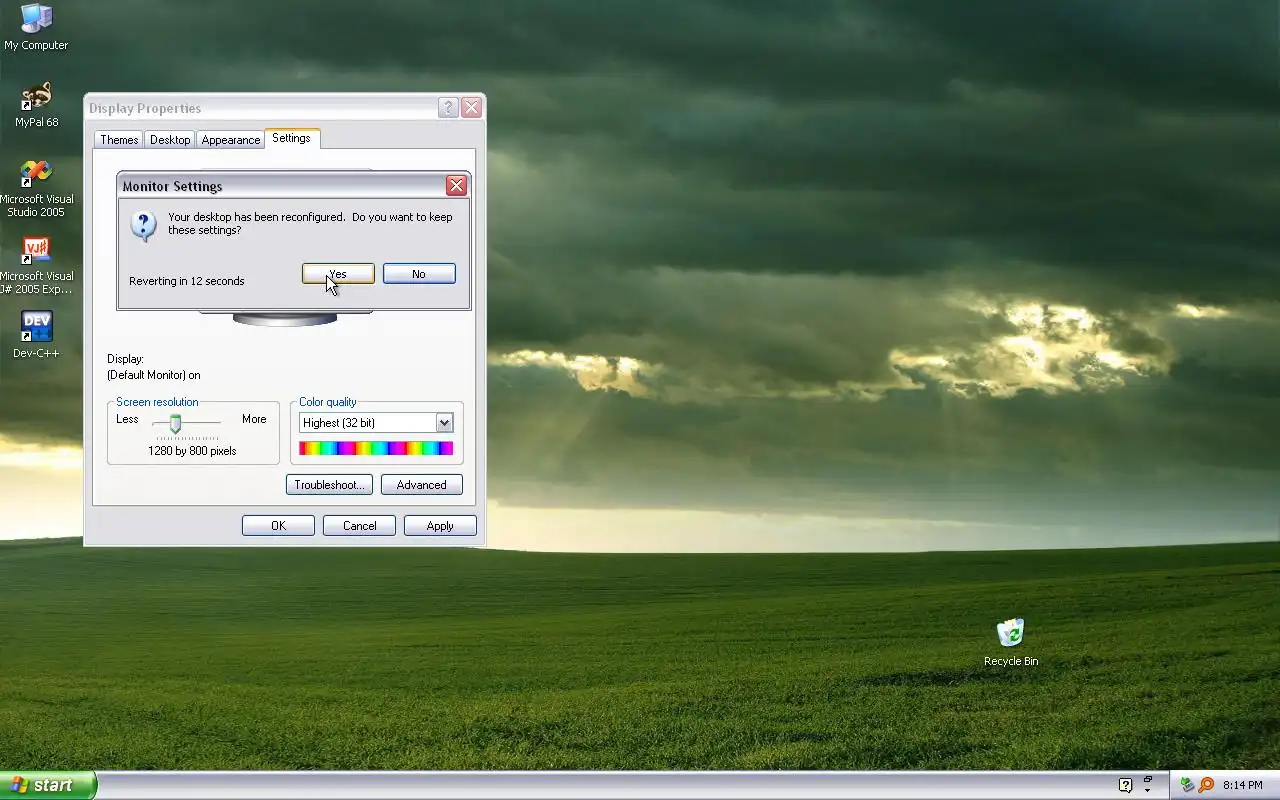Click the 8:14 PM clock
This screenshot has width=1280, height=800.
pyautogui.click(x=1243, y=786)
